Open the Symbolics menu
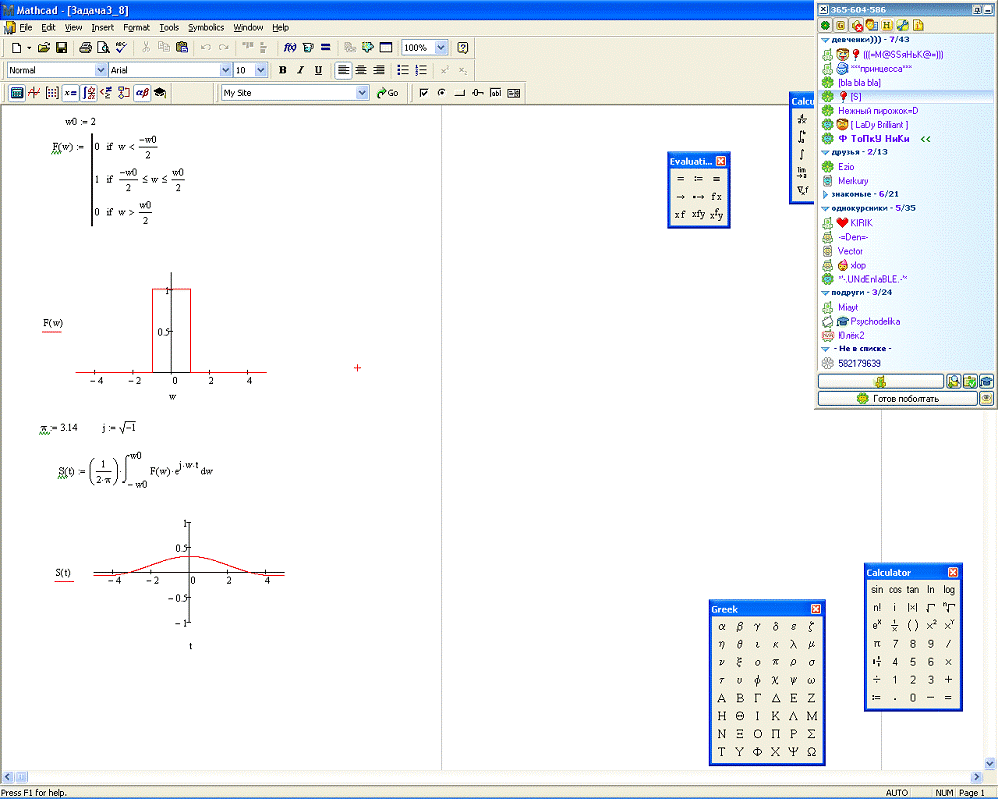The height and width of the screenshot is (799, 998). [x=206, y=27]
